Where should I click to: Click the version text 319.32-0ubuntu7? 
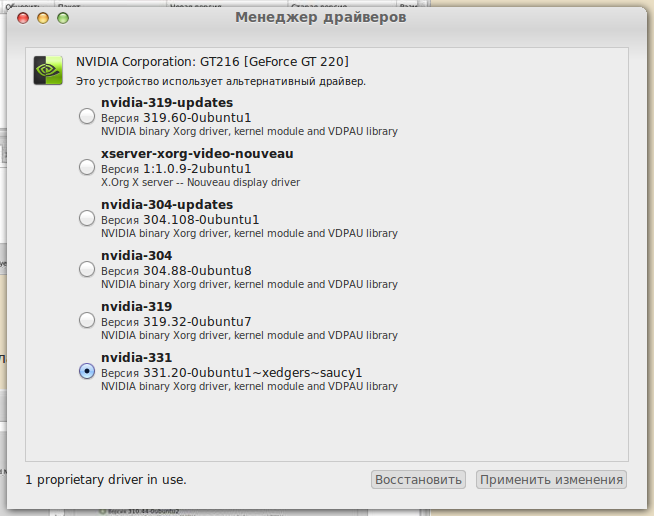pyautogui.click(x=197, y=322)
